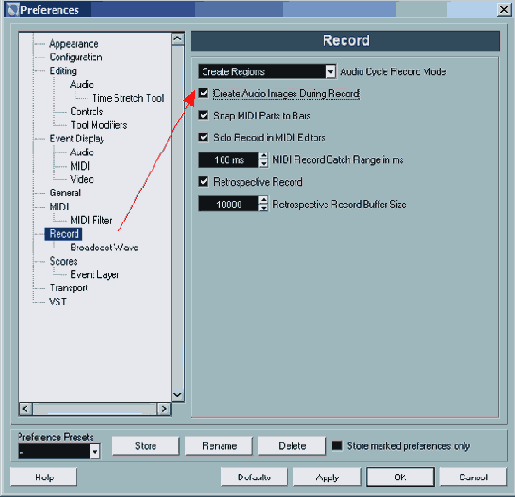This screenshot has width=515, height=497.
Task: Click the Store preset button
Action: pyautogui.click(x=145, y=446)
